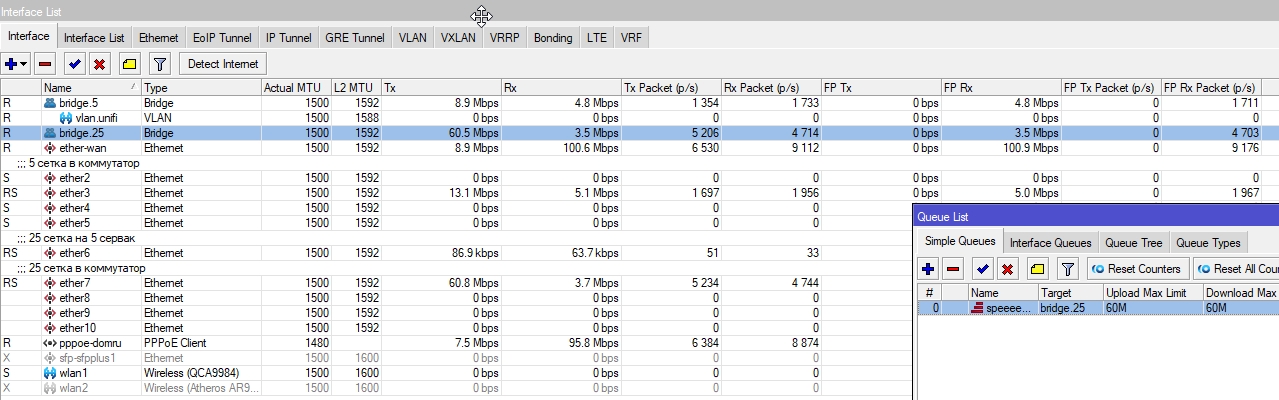Click the wlan1 wireless icon
Viewport: 1279px width, 400px height.
[50, 373]
